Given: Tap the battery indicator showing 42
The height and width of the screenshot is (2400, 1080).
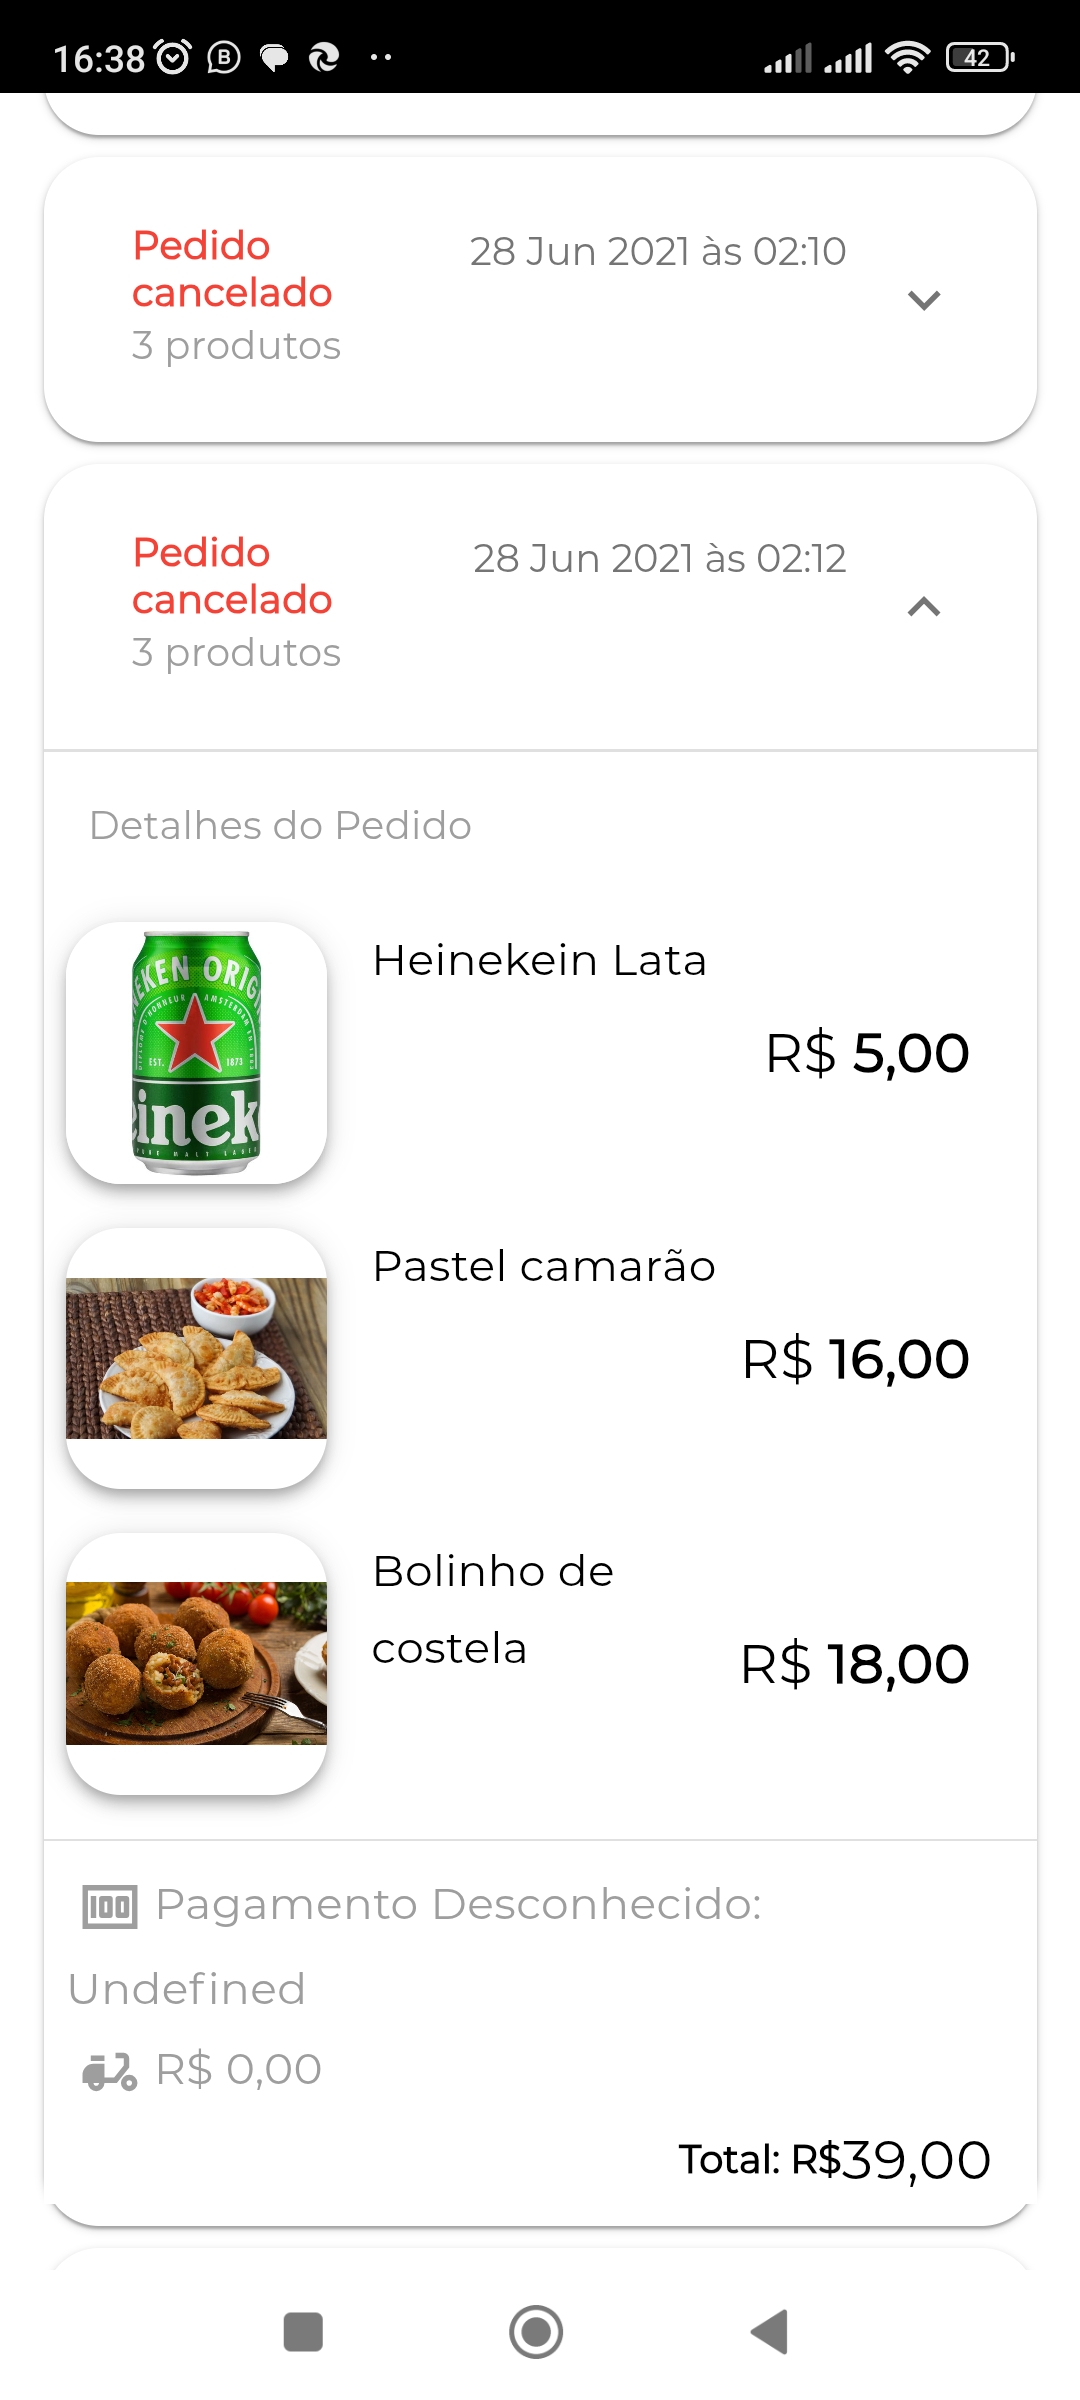Looking at the screenshot, I should tap(980, 58).
